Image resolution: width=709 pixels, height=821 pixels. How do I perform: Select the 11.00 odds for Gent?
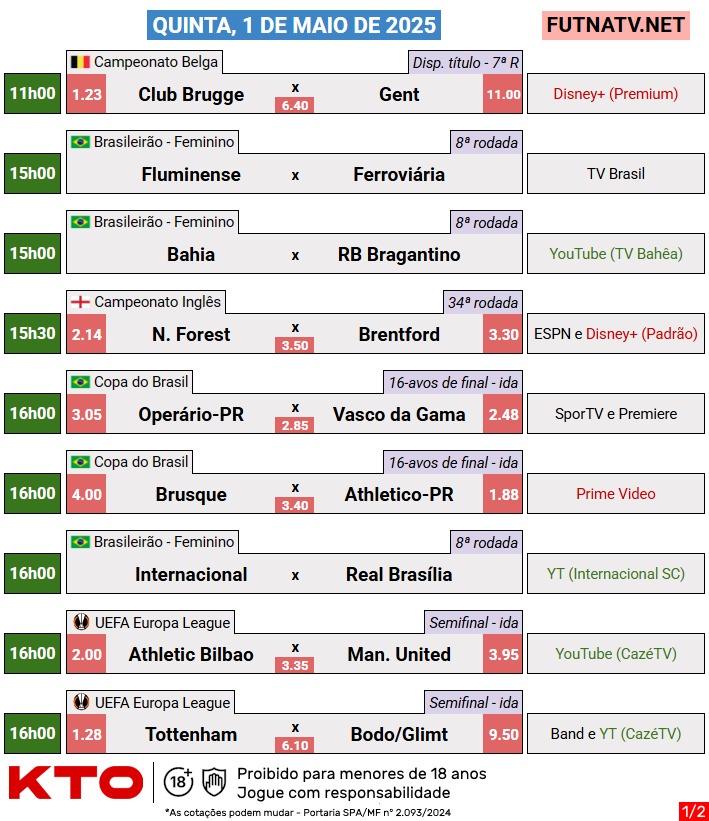(503, 94)
